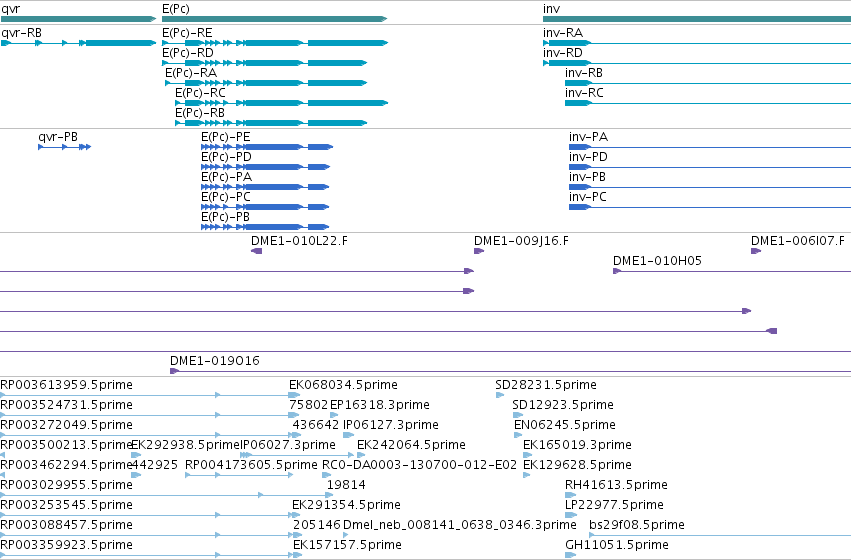Click the 205146 EST label
Screen dimensions: 851x560
[x=317, y=525]
